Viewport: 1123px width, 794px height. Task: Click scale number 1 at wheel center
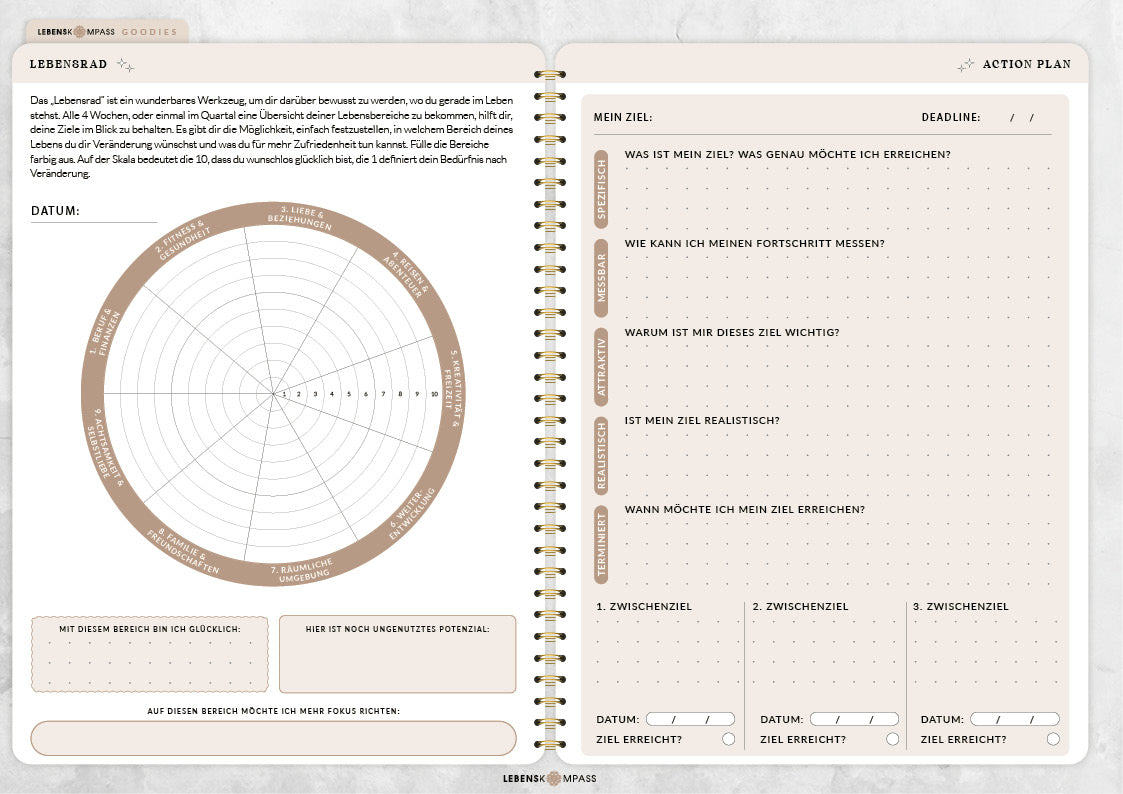284,394
